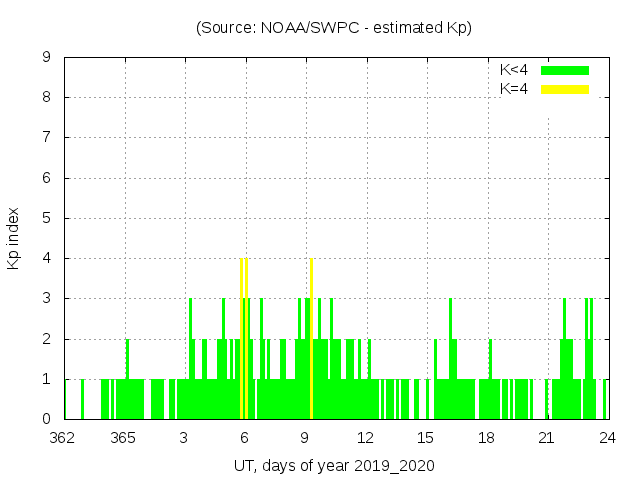Screen dimensions: 640x480
Task: Click the y-axis tick label 7
Action: click(47, 137)
